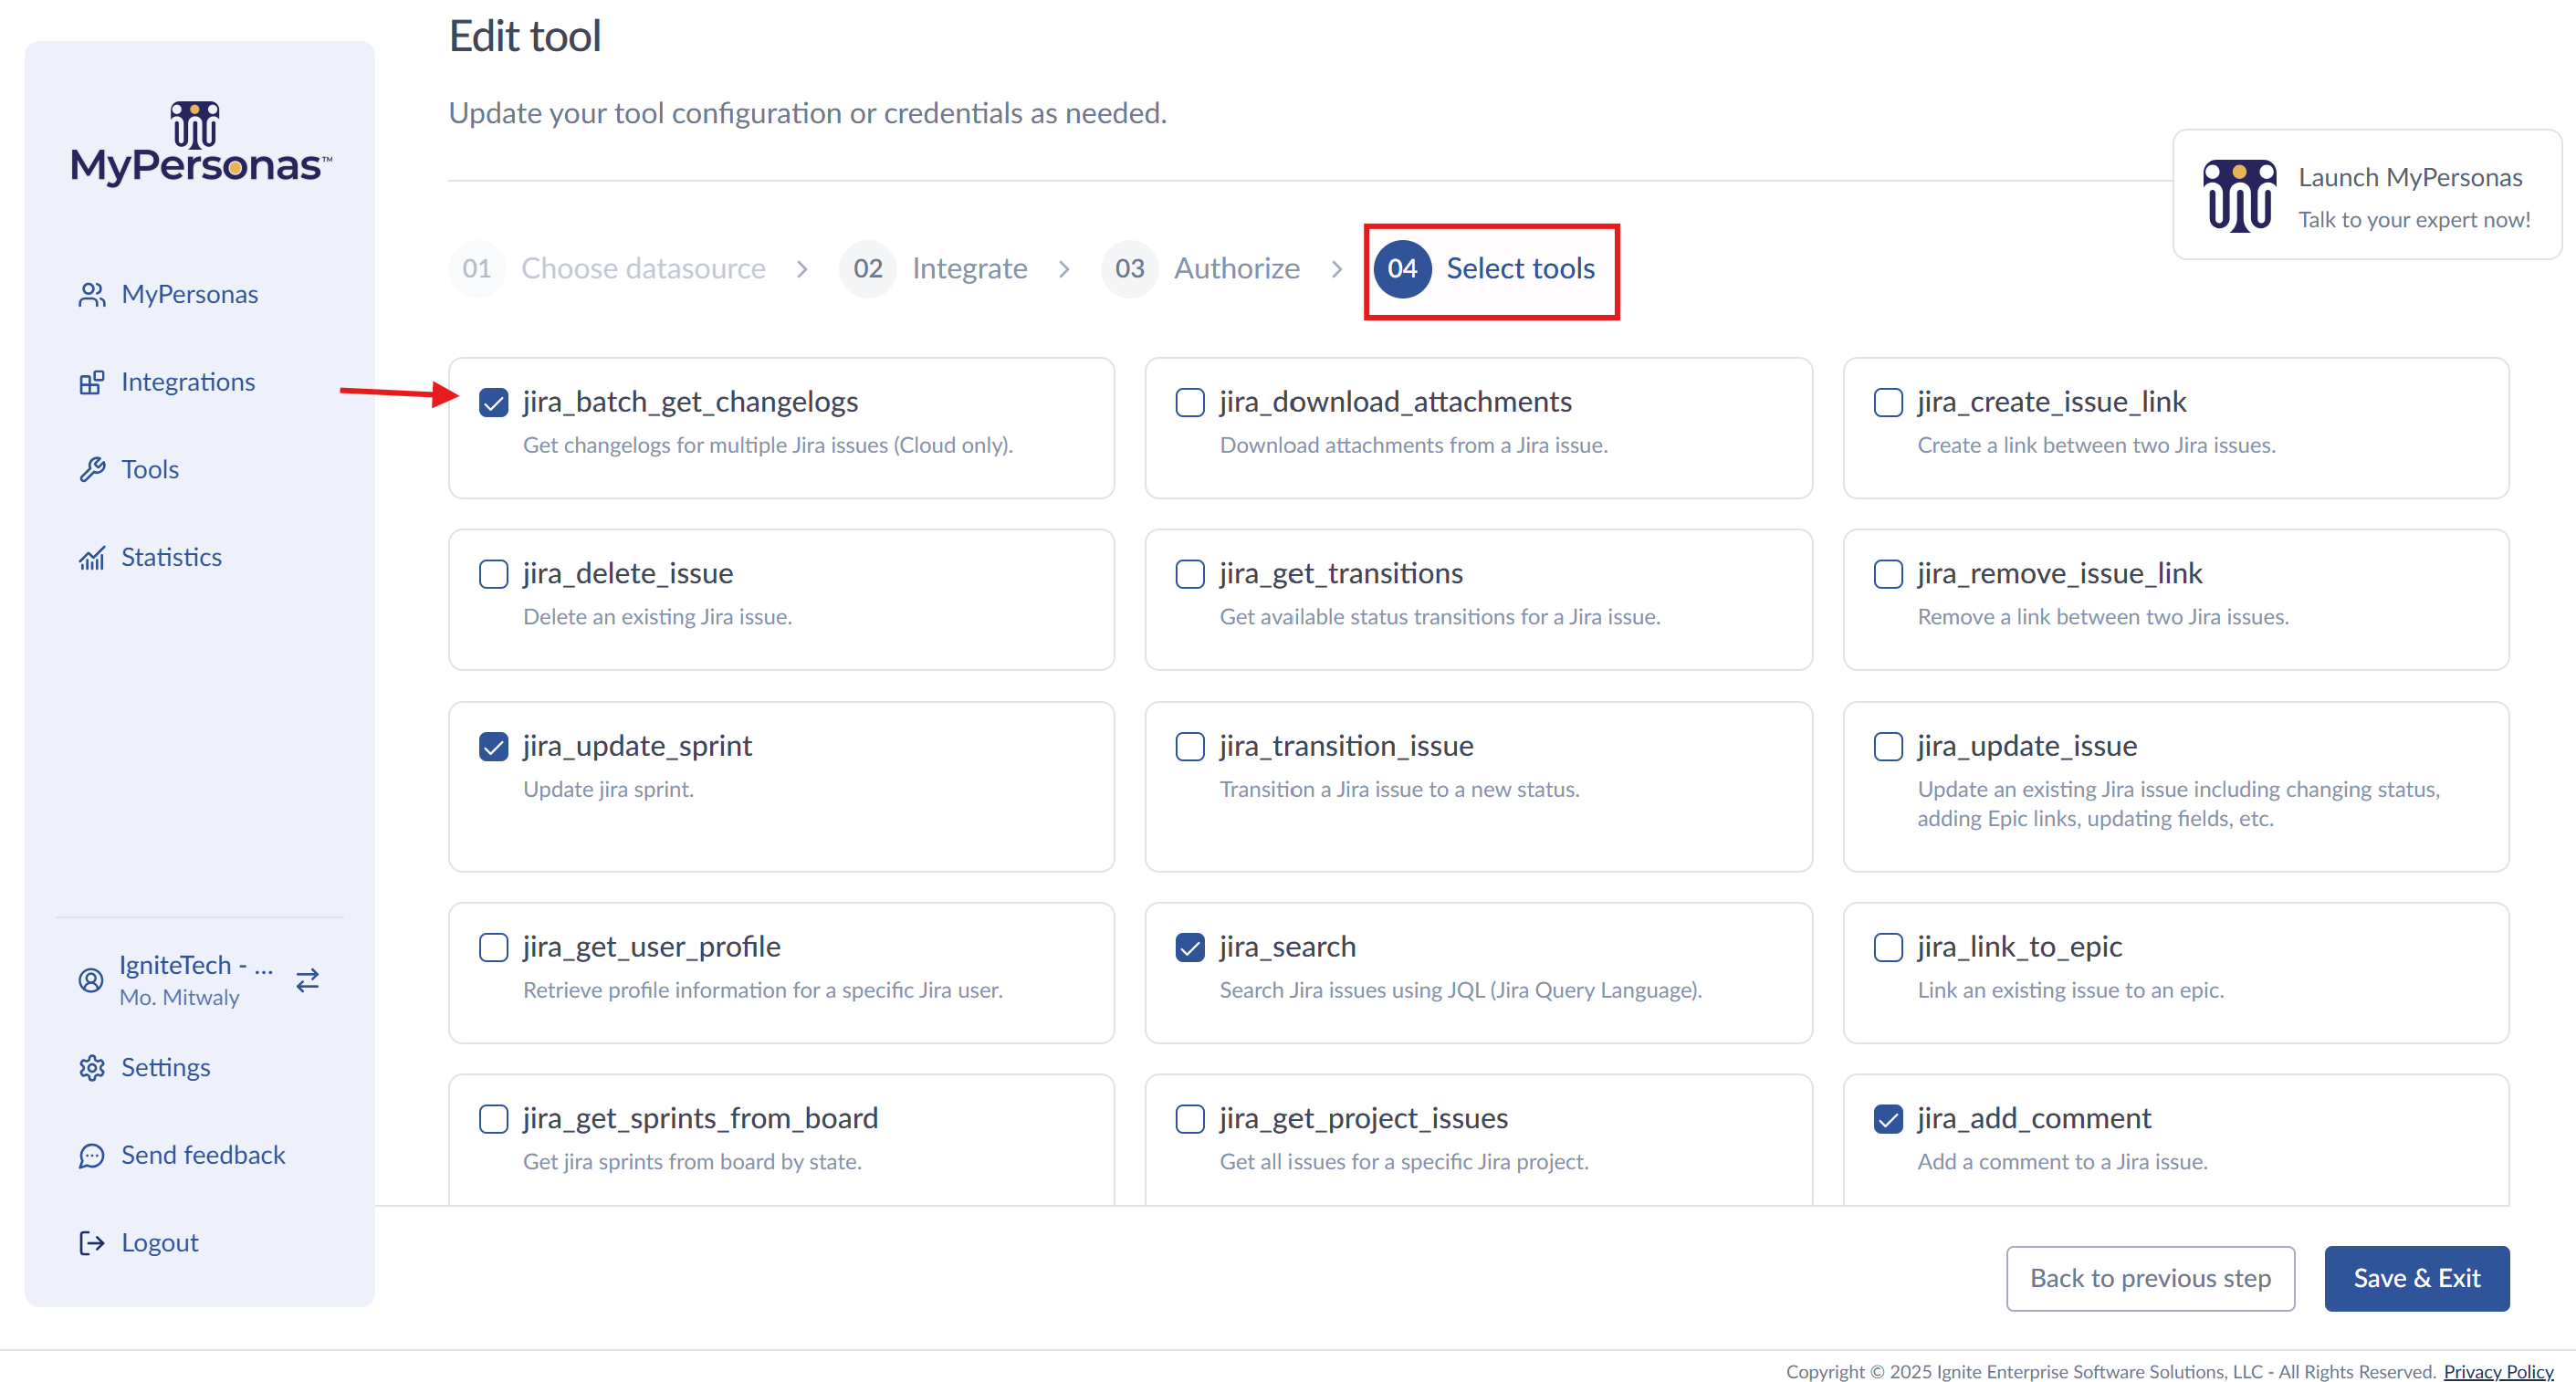The image size is (2576, 1382).
Task: Click 'Get jira sprints from board by state.' text
Action: point(692,1161)
